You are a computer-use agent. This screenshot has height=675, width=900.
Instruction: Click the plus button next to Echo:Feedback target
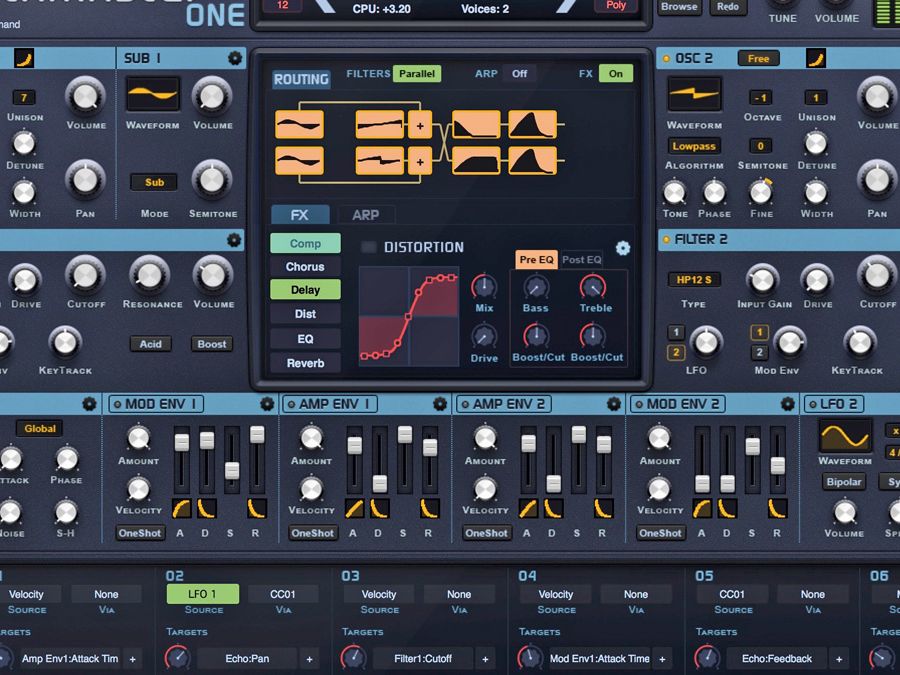point(839,659)
